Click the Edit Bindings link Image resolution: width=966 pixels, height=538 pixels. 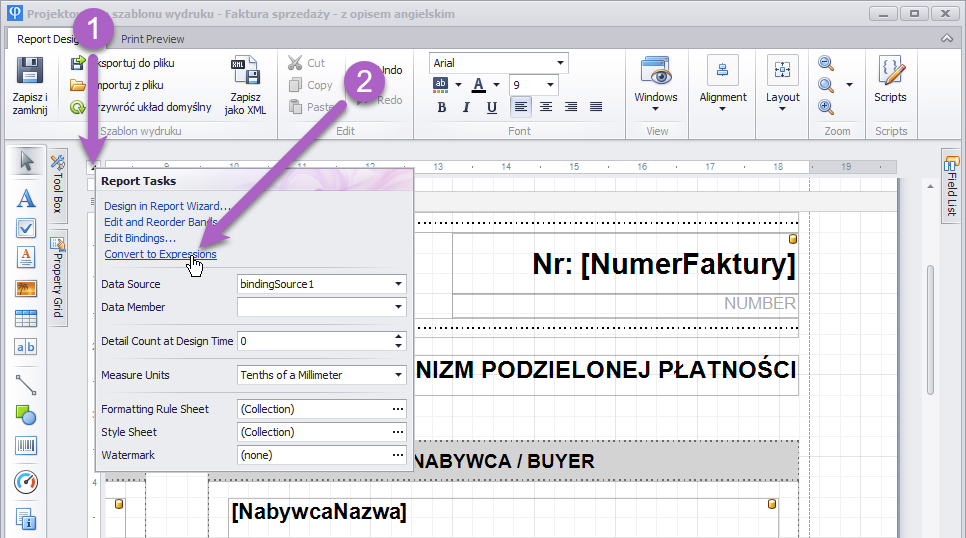pyautogui.click(x=140, y=238)
